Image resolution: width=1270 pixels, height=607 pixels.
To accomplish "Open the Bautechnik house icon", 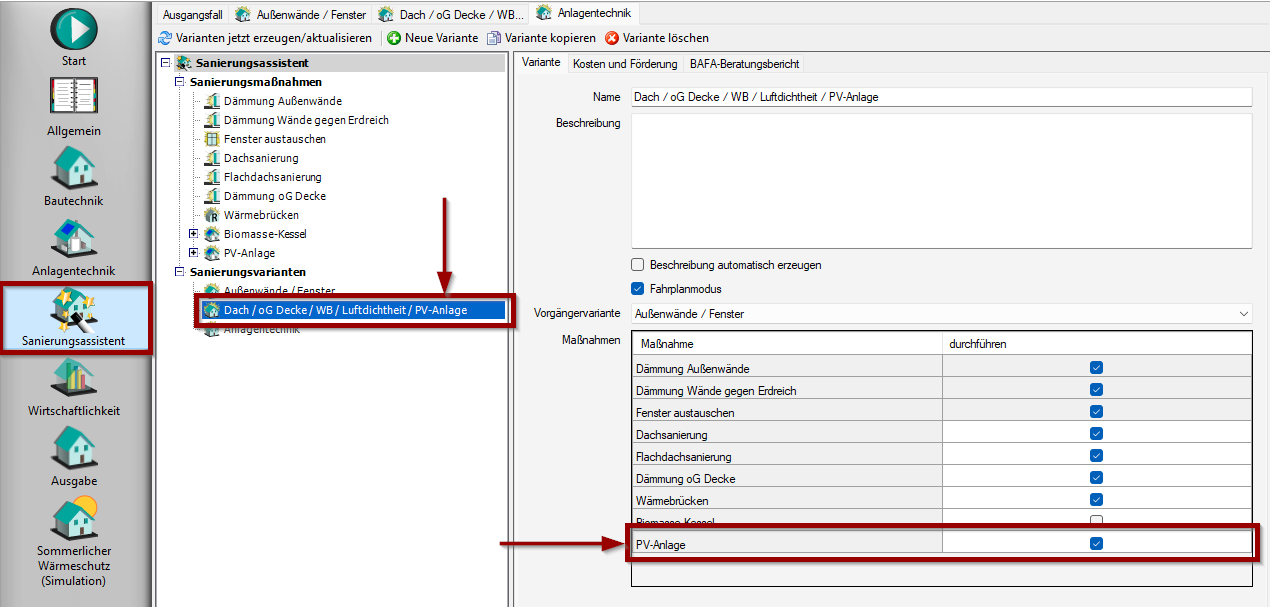I will pos(74,168).
